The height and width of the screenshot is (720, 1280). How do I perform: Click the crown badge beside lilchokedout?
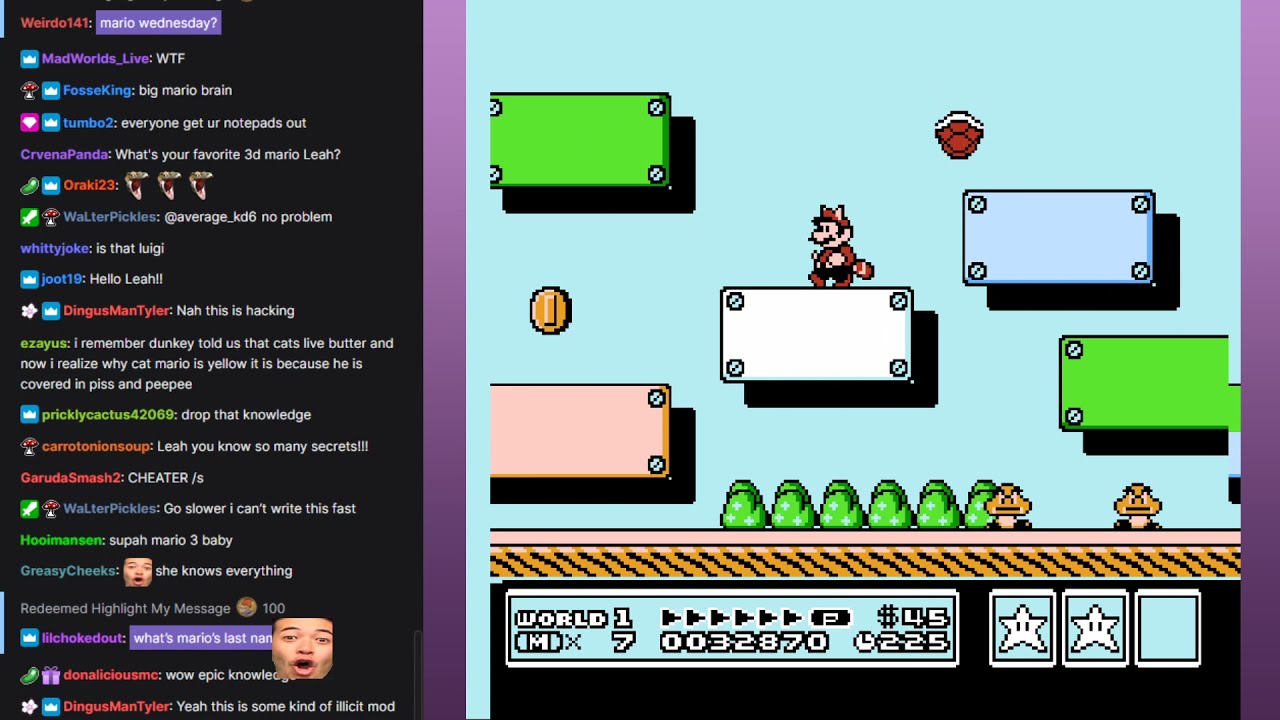(x=29, y=638)
